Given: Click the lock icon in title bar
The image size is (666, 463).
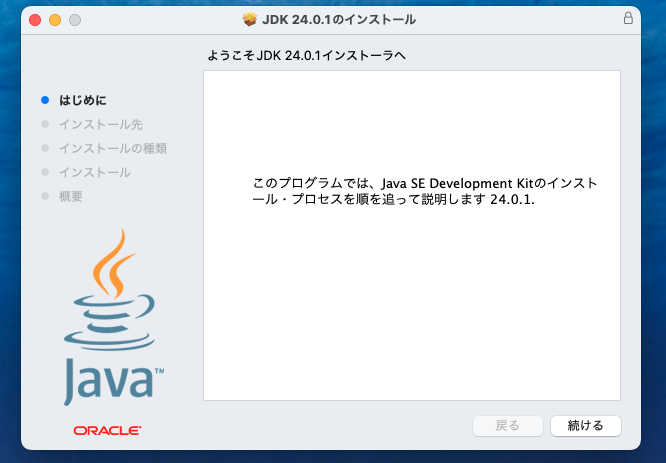Looking at the screenshot, I should (x=628, y=18).
